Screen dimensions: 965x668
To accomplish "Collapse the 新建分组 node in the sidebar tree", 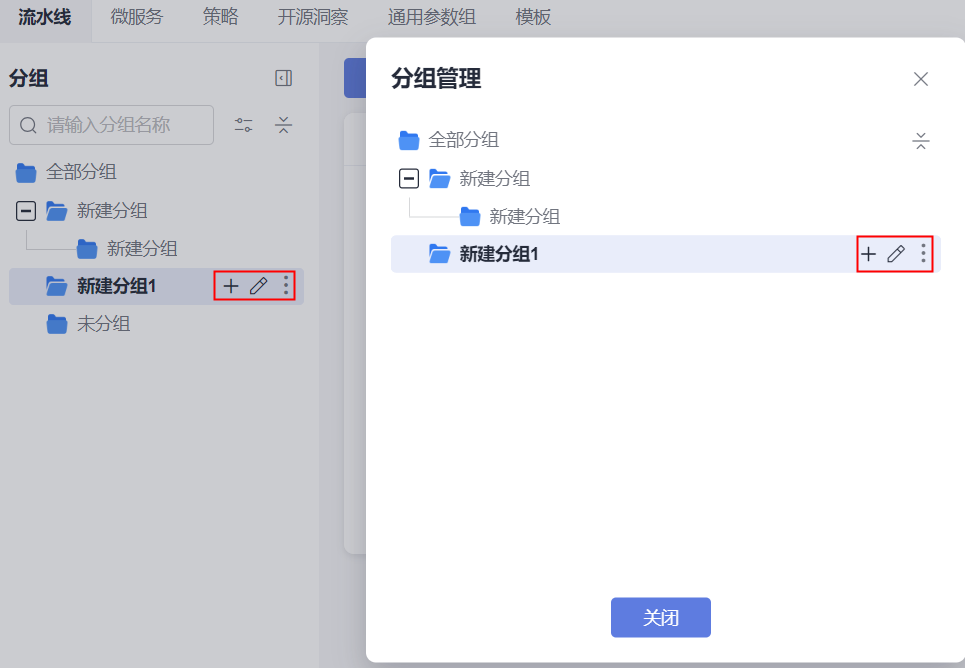I will 26,211.
